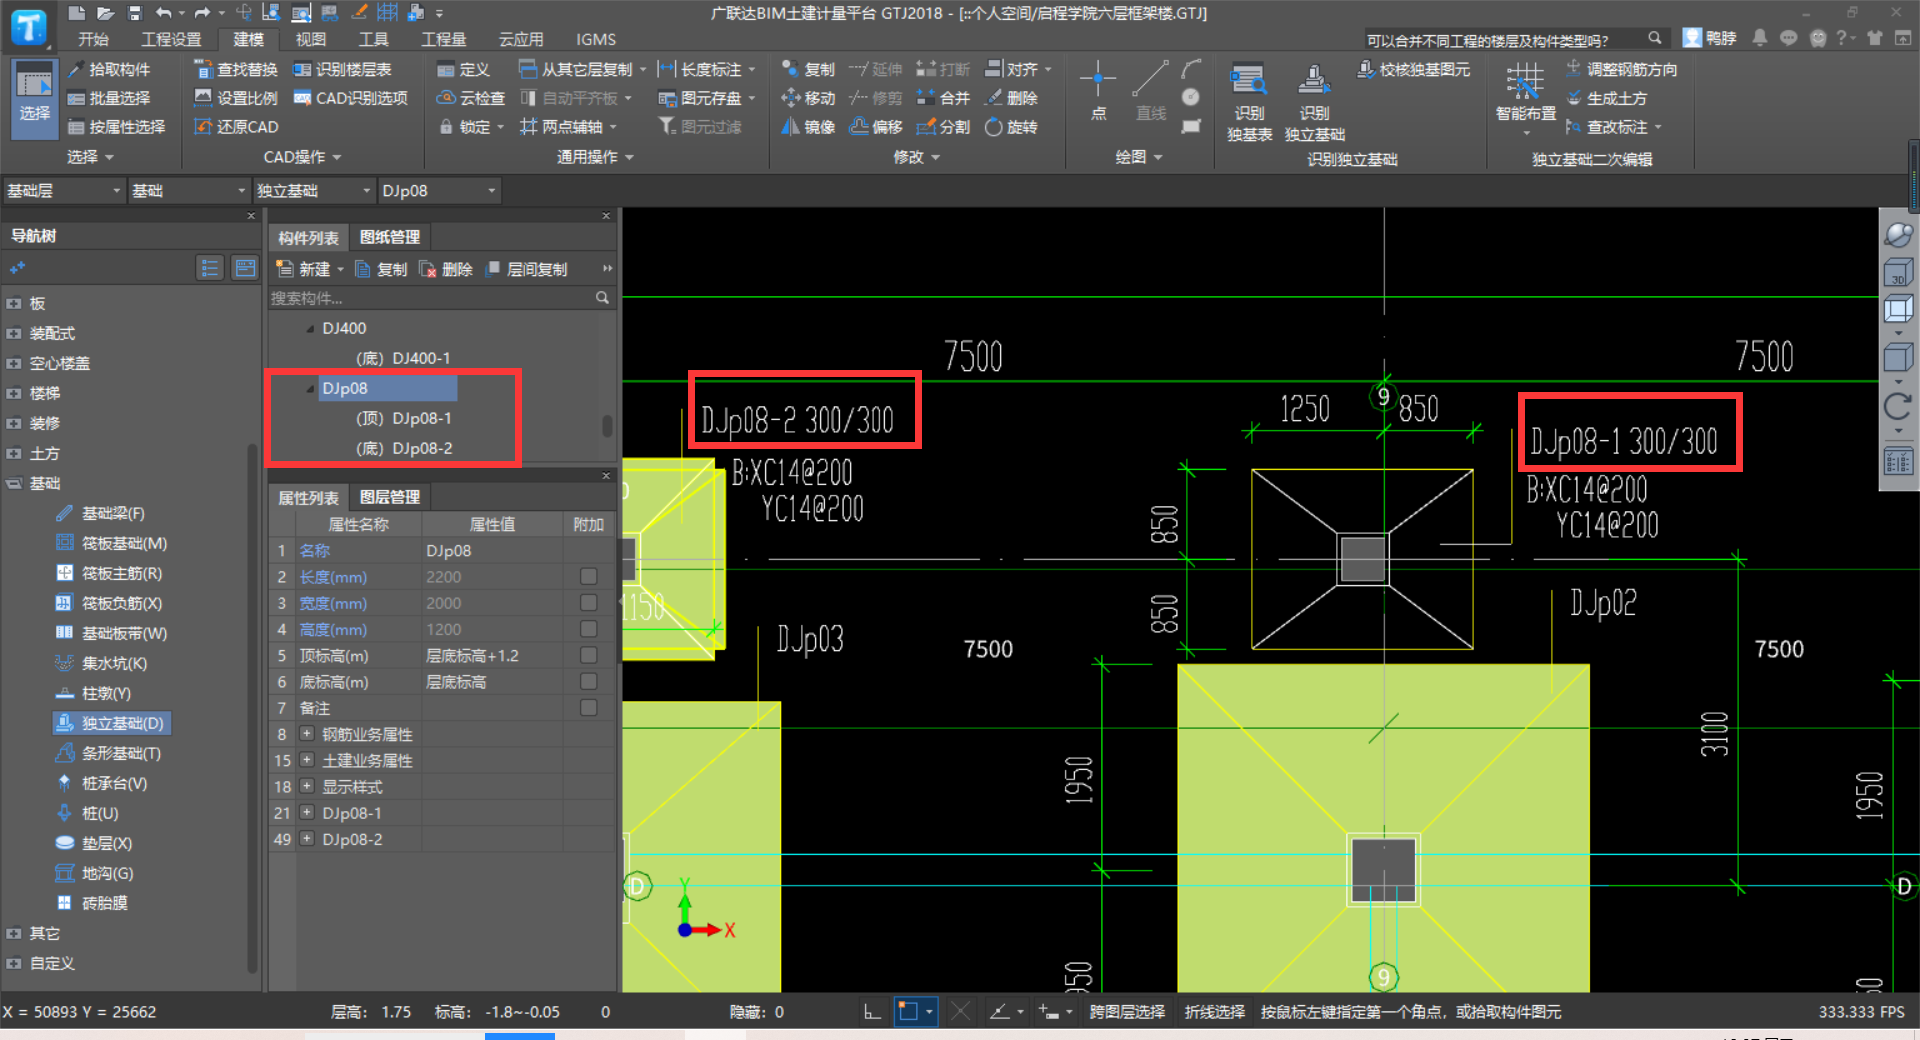Viewport: 1920px width, 1040px height.
Task: Expand the DJp08-2 property group
Action: (307, 838)
